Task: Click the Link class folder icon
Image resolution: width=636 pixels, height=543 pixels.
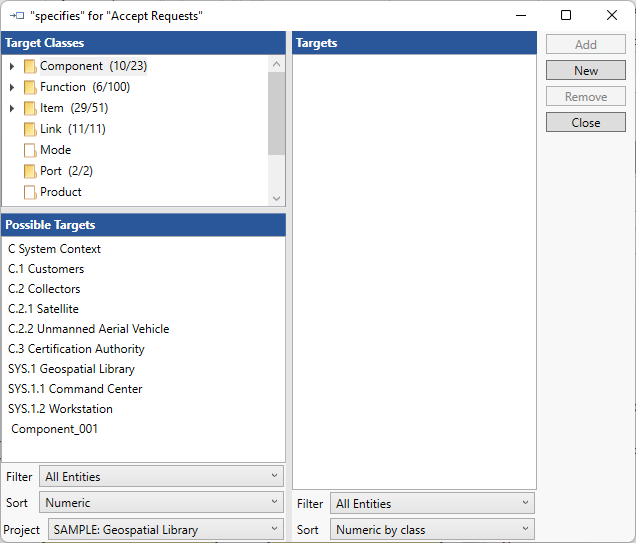Action: (30, 129)
